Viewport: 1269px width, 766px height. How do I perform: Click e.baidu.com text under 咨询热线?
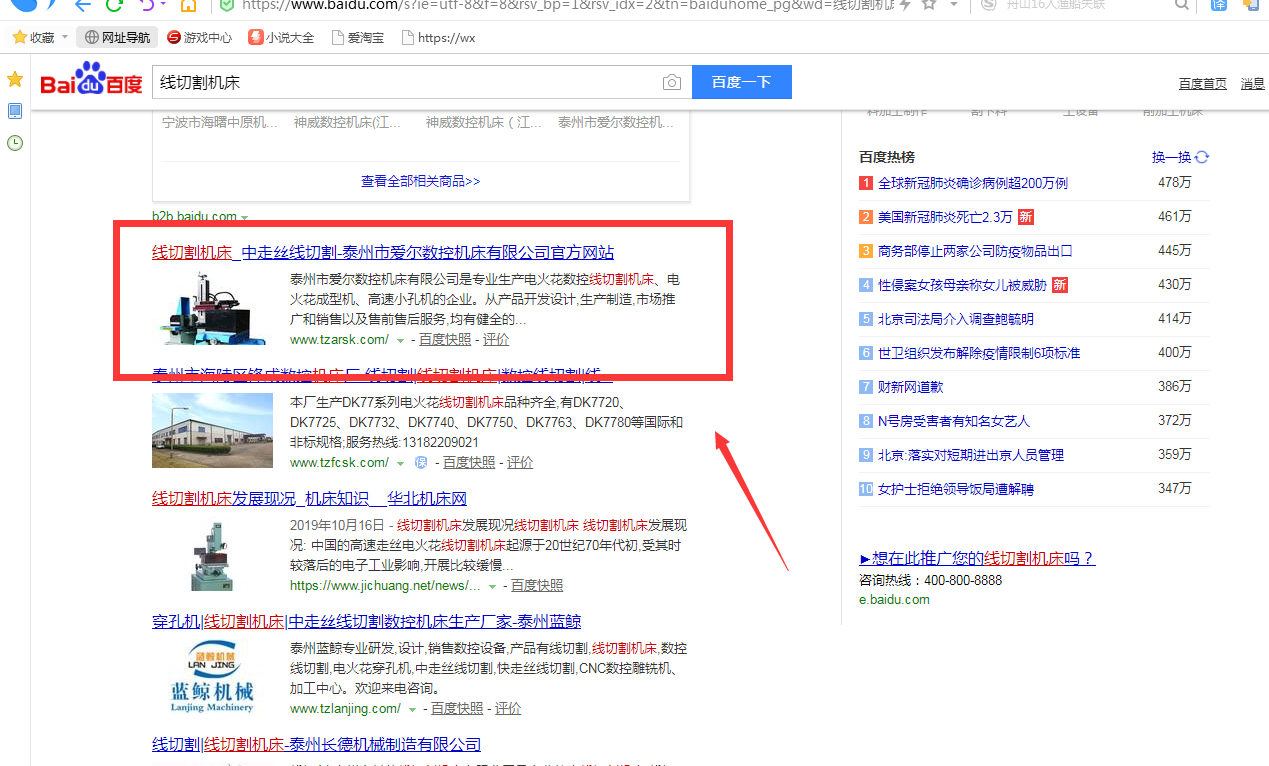894,600
